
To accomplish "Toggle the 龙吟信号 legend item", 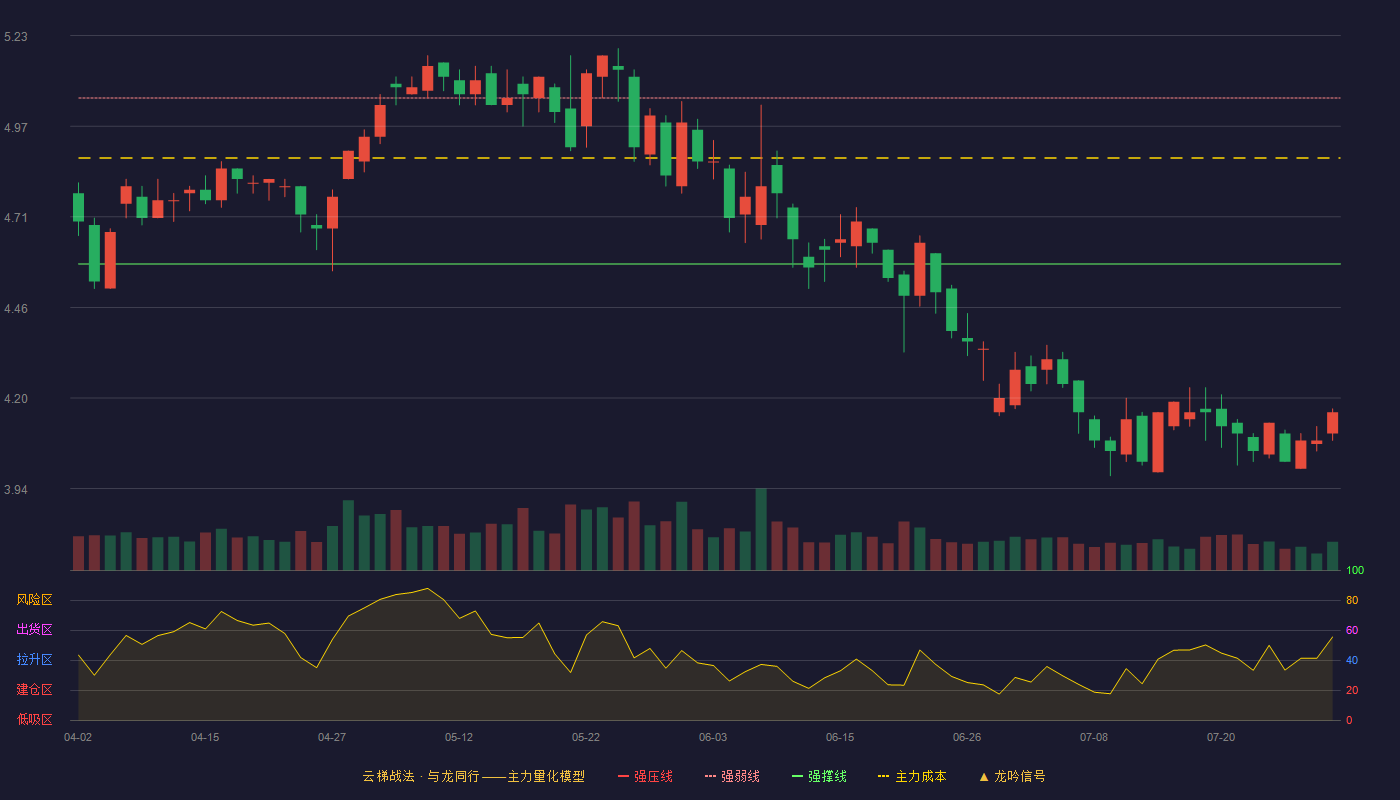I will pyautogui.click(x=1012, y=776).
